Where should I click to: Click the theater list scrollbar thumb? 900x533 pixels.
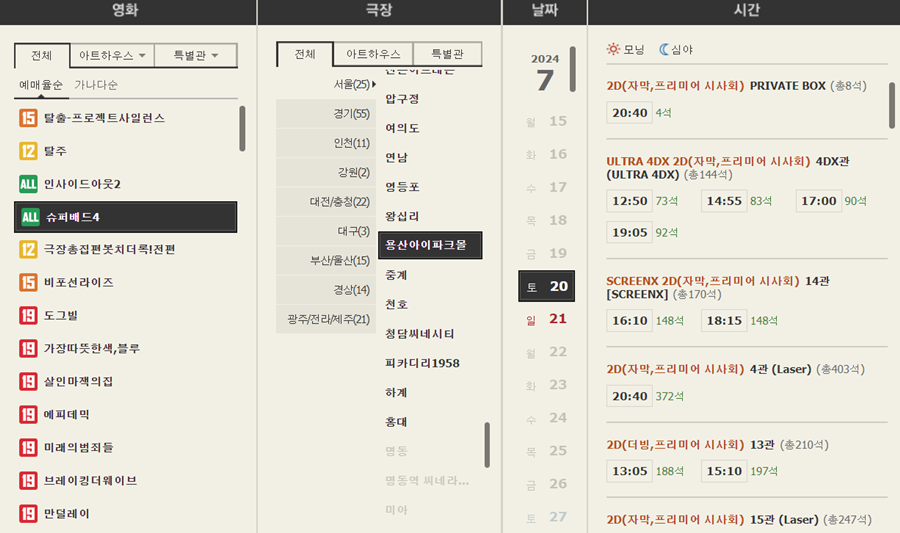[x=487, y=445]
